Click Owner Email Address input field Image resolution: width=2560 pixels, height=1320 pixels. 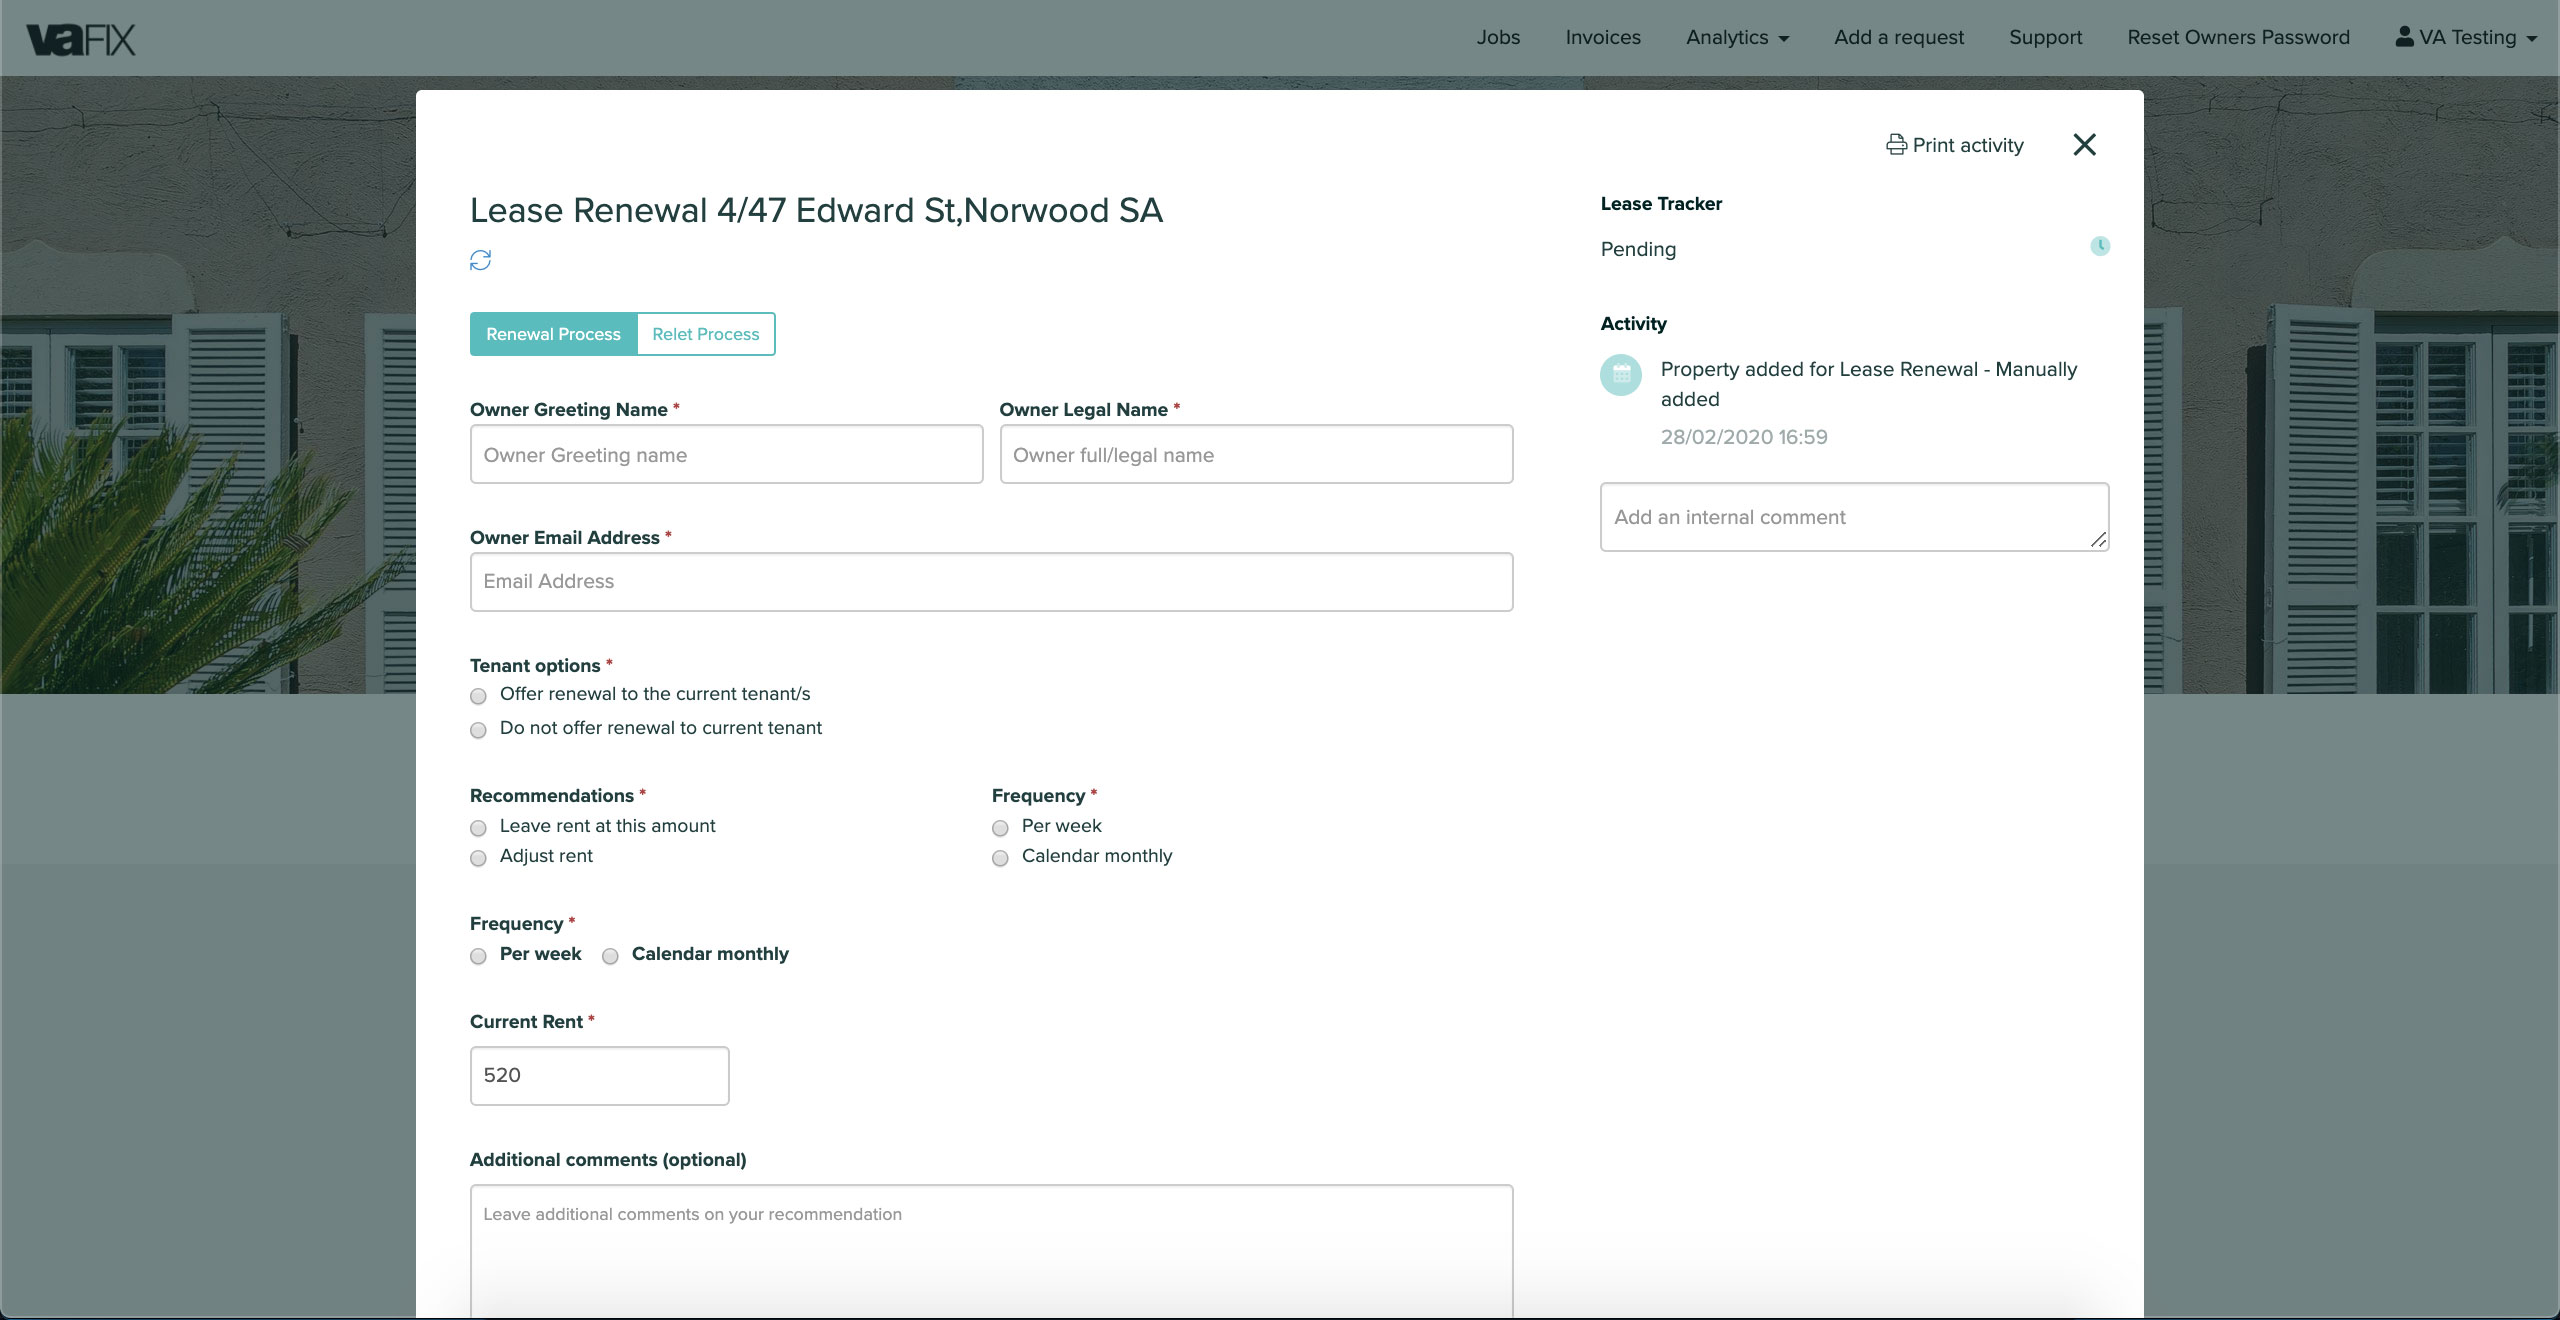pos(990,581)
